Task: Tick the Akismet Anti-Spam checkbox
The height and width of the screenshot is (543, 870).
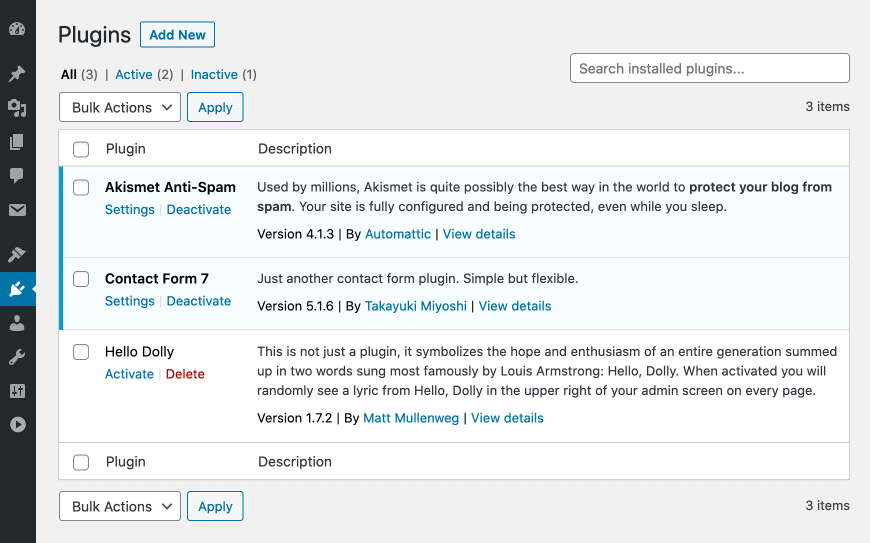Action: coord(81,187)
